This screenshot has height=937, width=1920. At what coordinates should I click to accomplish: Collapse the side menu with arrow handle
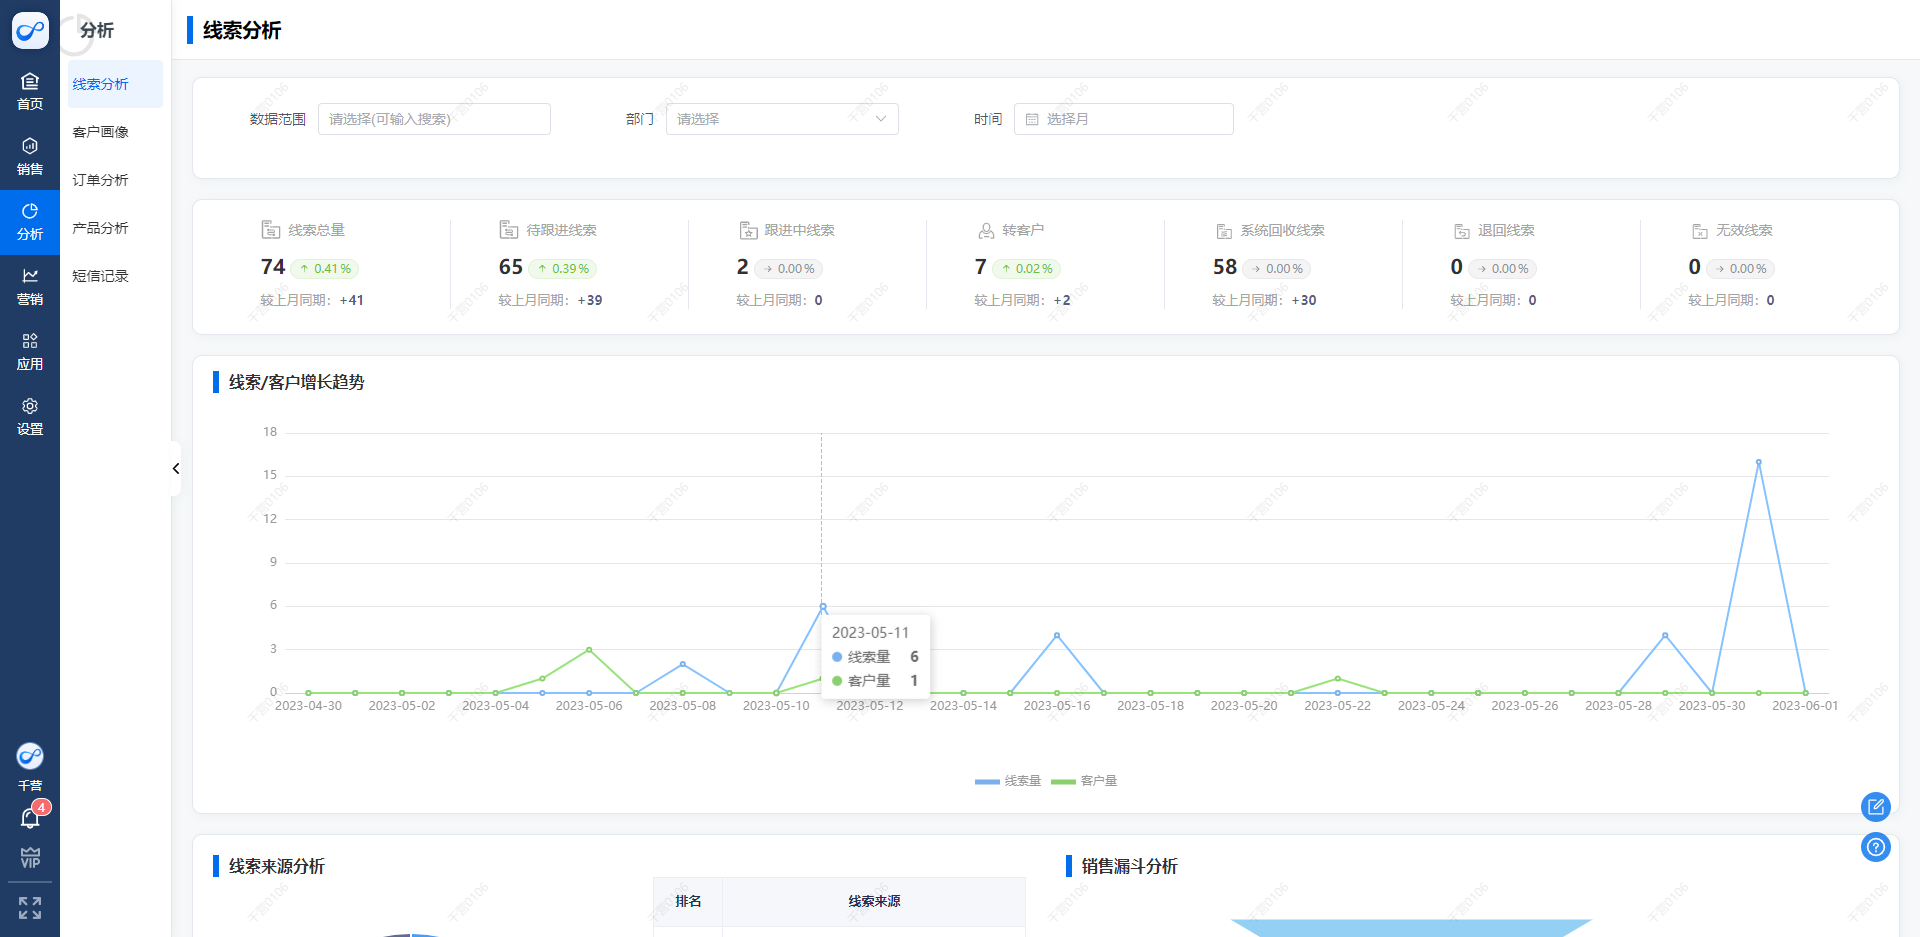[x=176, y=468]
